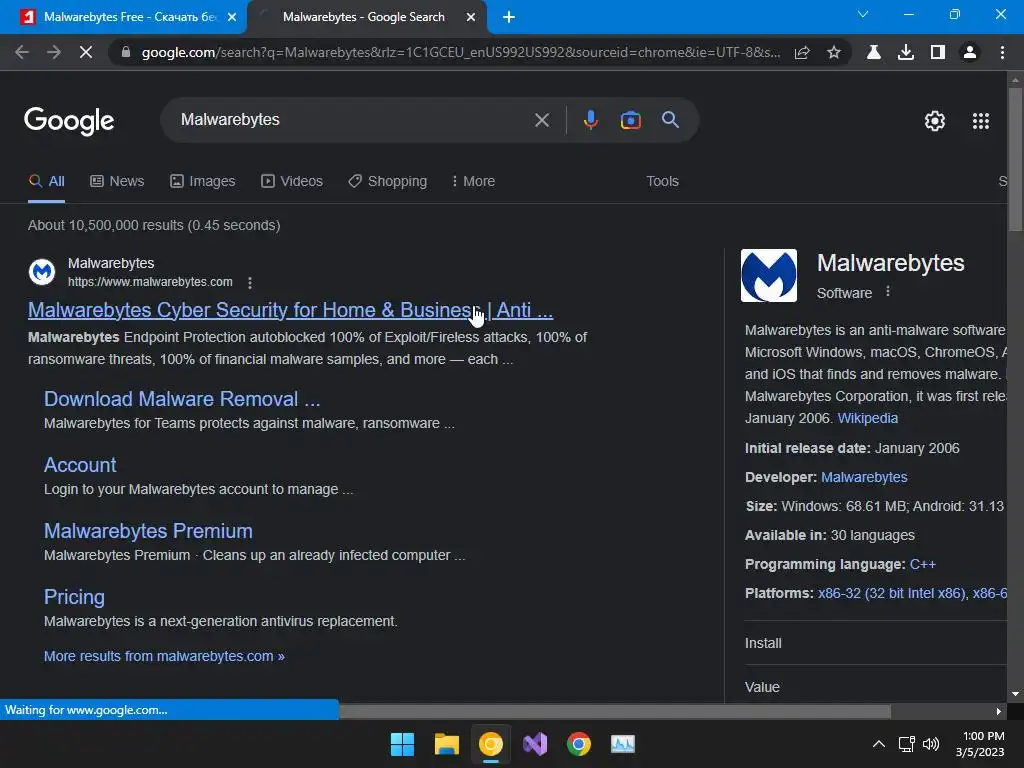Open Visual Studio from the taskbar
This screenshot has width=1024, height=768.
pos(535,744)
